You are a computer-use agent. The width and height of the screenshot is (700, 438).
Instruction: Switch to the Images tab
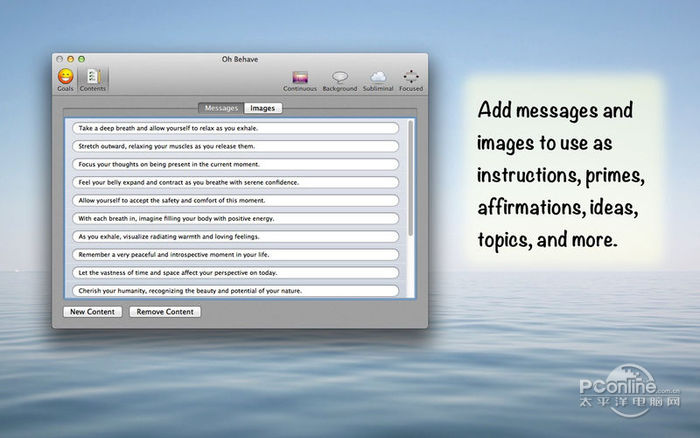pos(262,108)
